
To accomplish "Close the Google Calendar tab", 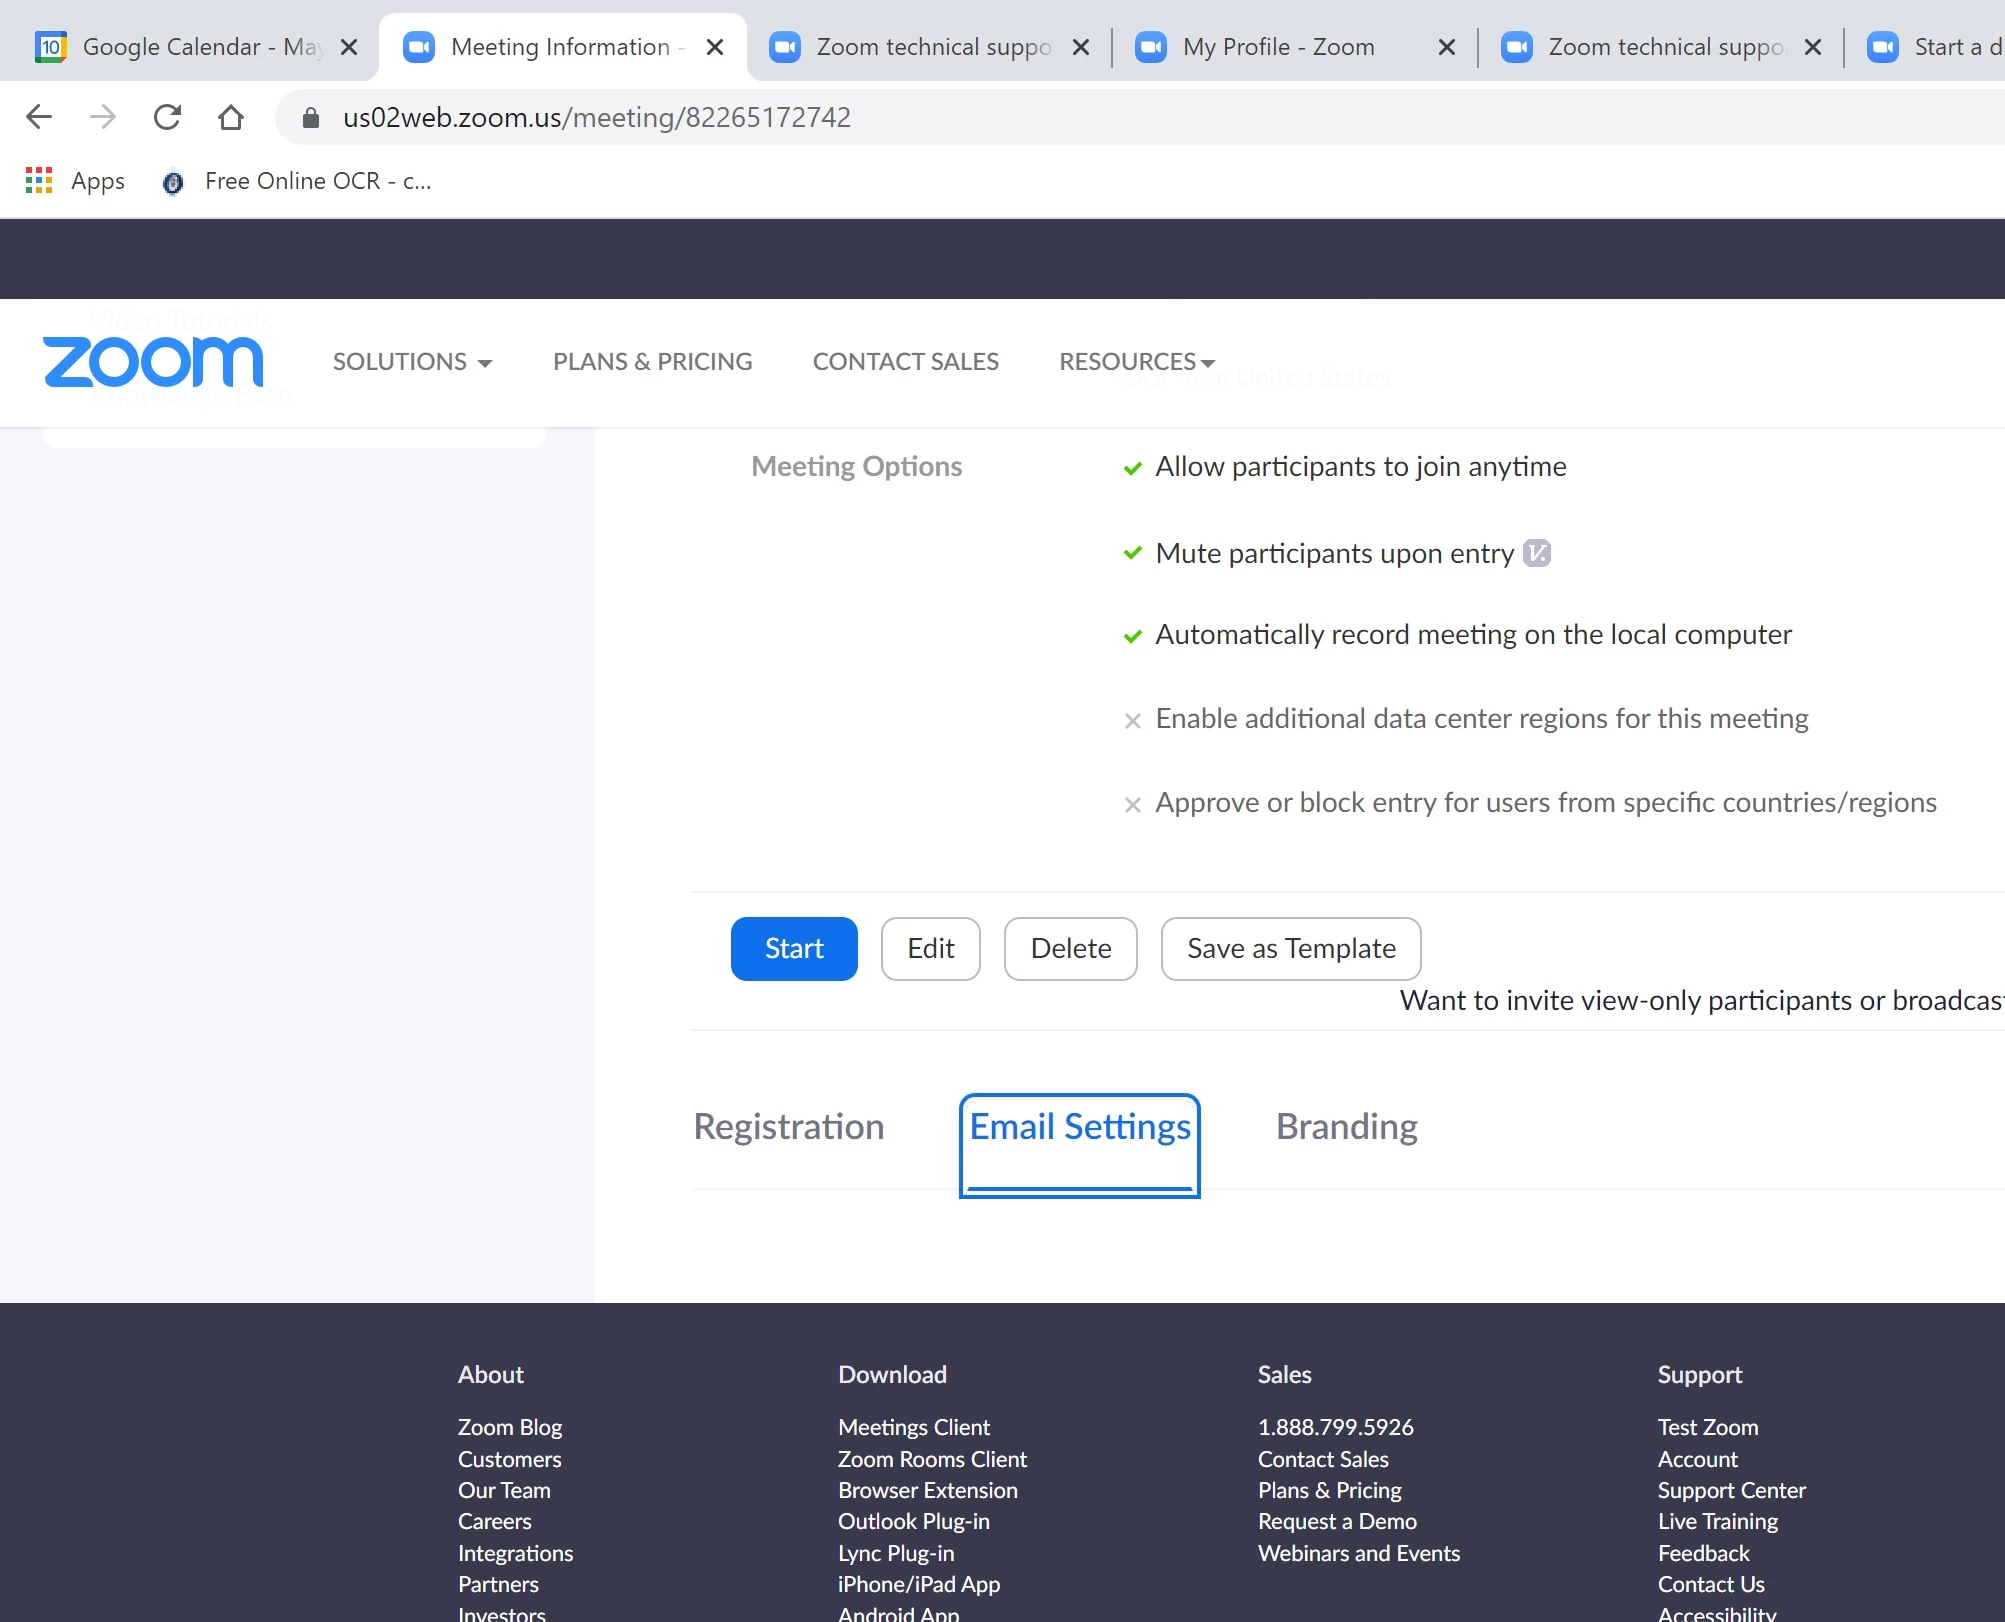I will 349,47.
